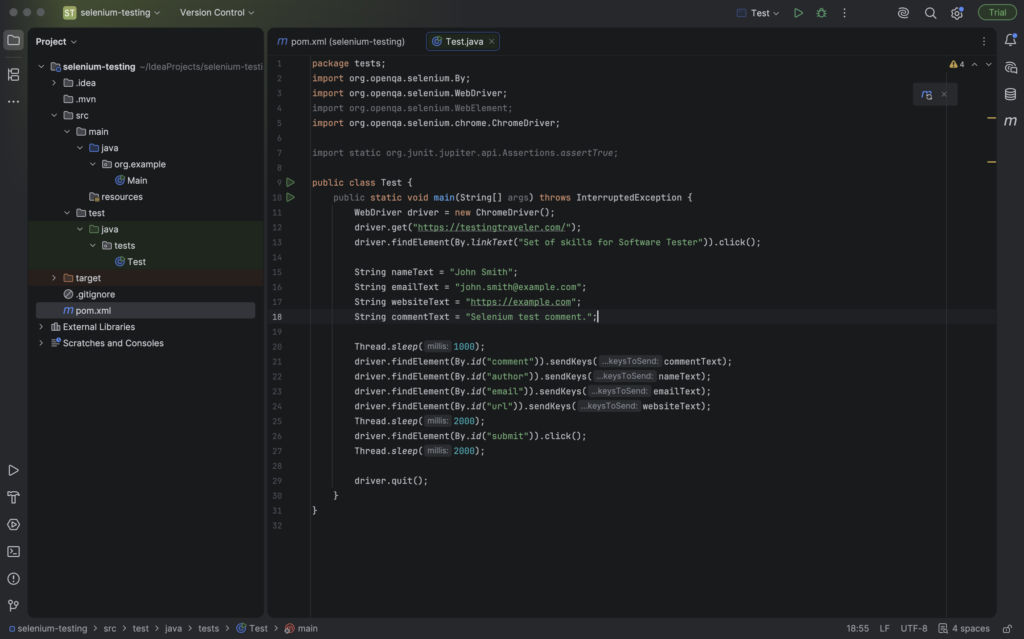1024x639 pixels.
Task: Open the Notifications bell panel
Action: point(1010,40)
